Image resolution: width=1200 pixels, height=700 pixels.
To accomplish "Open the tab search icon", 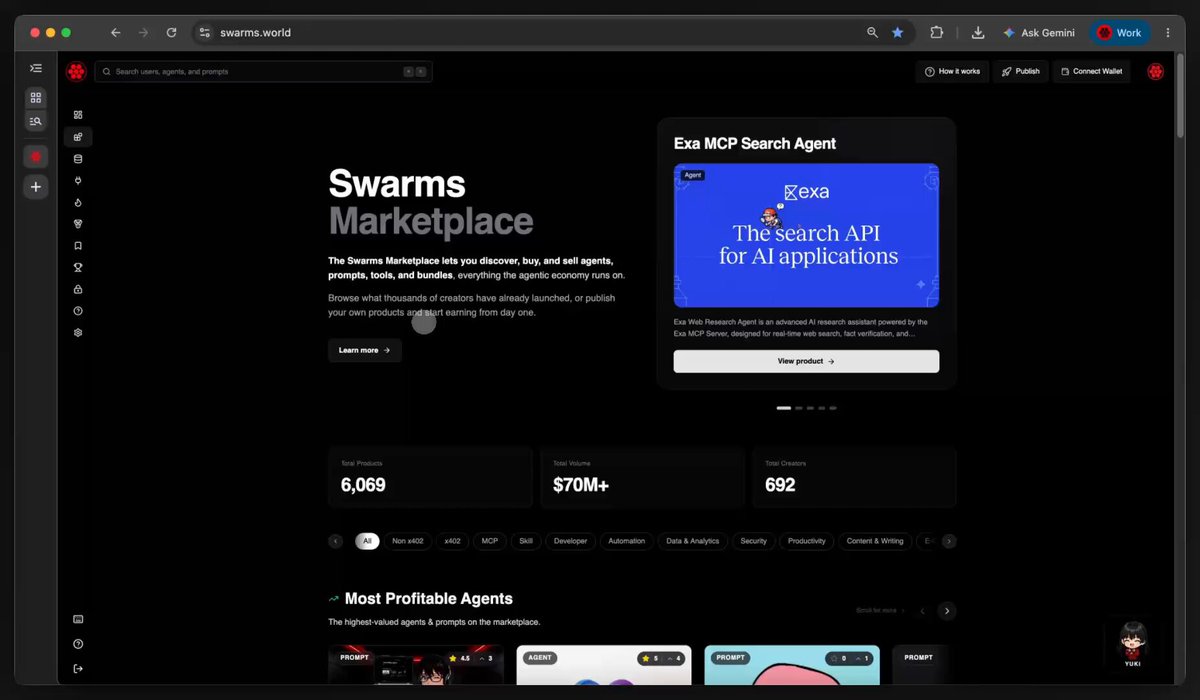I will coord(36,121).
